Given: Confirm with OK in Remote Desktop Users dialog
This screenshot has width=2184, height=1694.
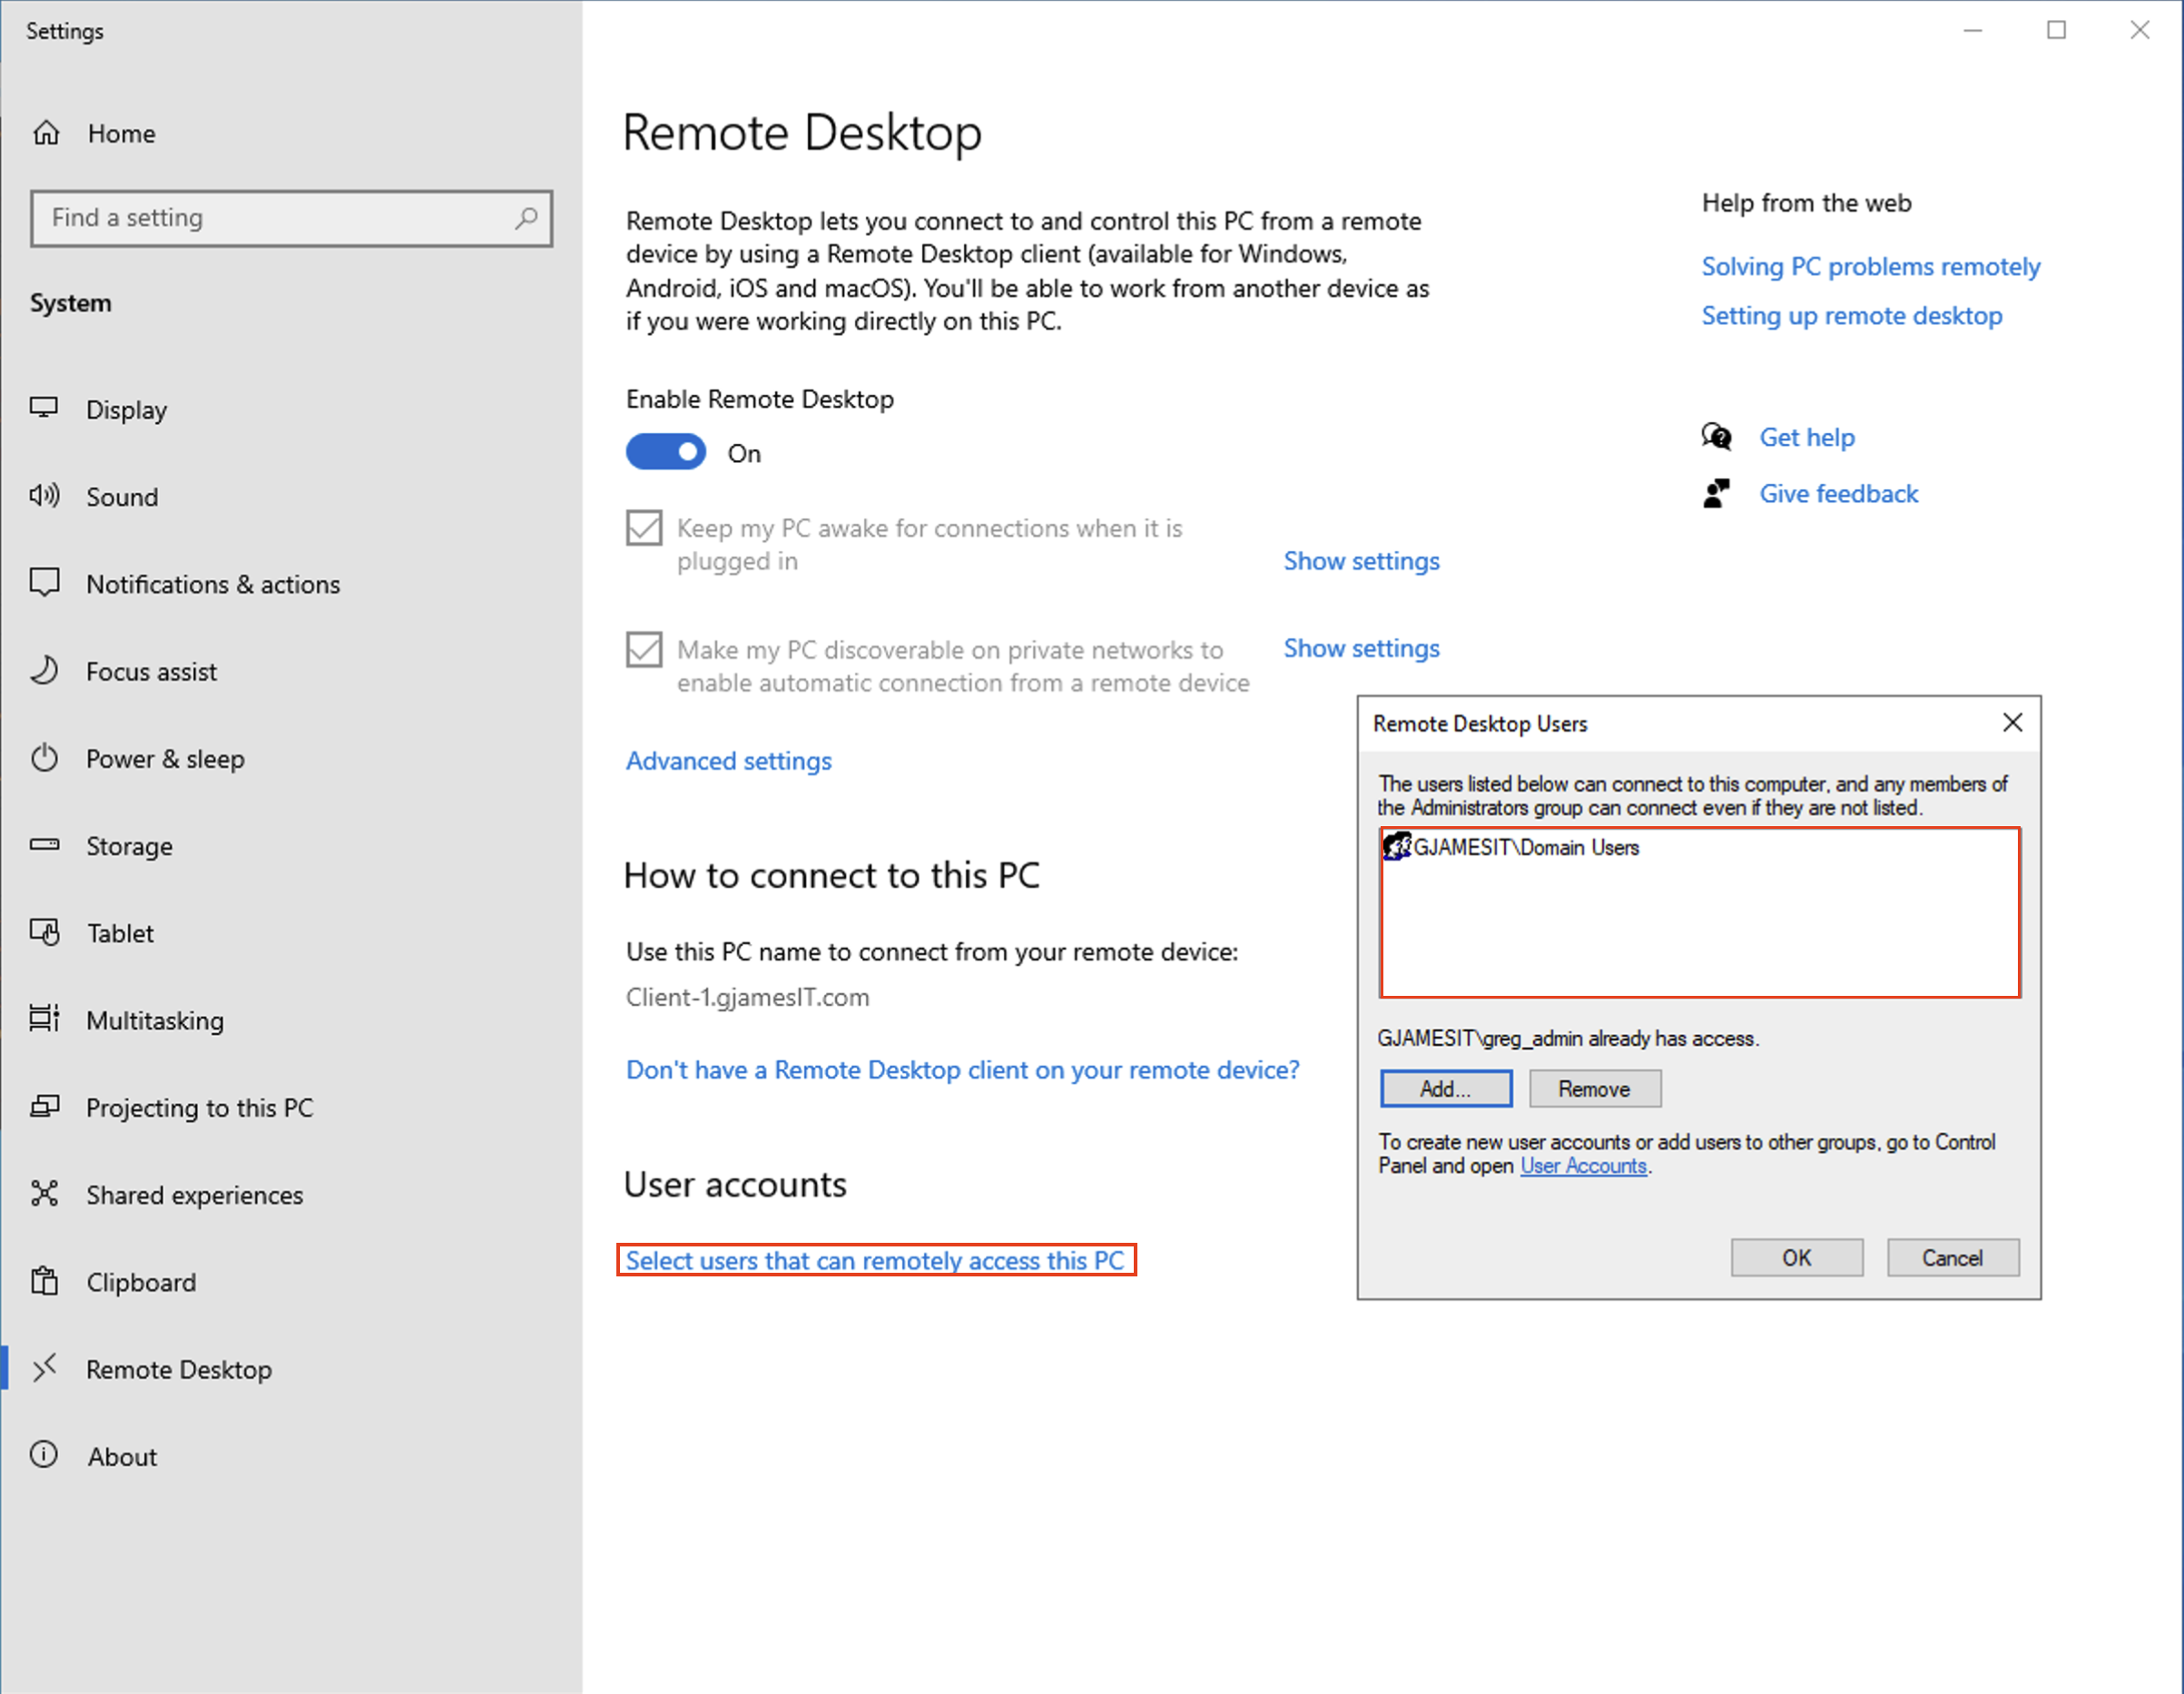Looking at the screenshot, I should [x=1797, y=1257].
